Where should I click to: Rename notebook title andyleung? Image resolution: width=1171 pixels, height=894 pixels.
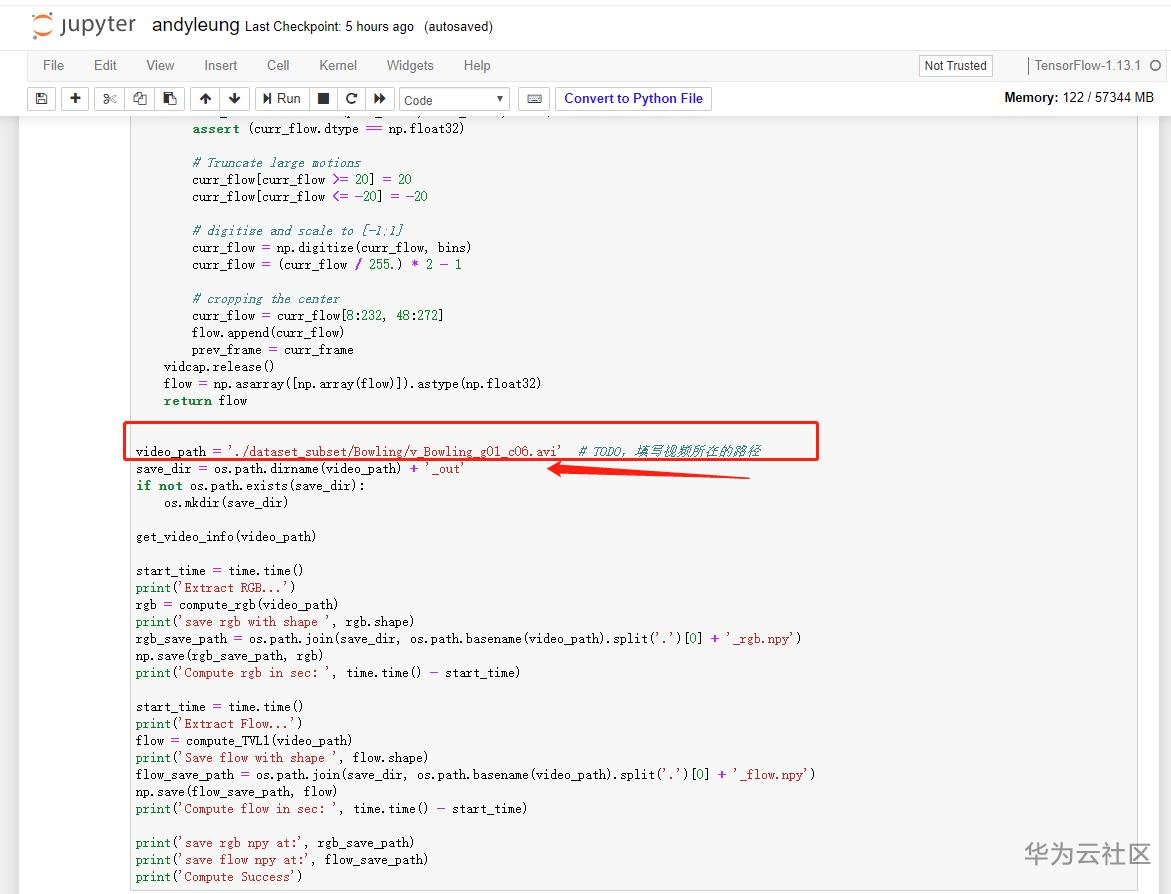[196, 25]
